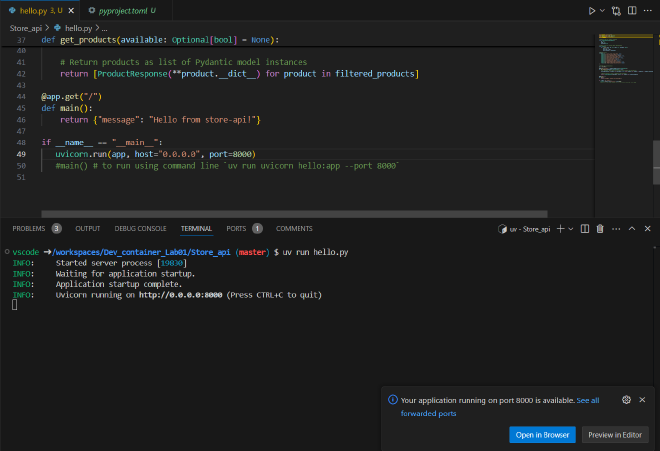The width and height of the screenshot is (660, 451).
Task: Click the gear file icon on pyproject.toml tab
Action: point(91,10)
